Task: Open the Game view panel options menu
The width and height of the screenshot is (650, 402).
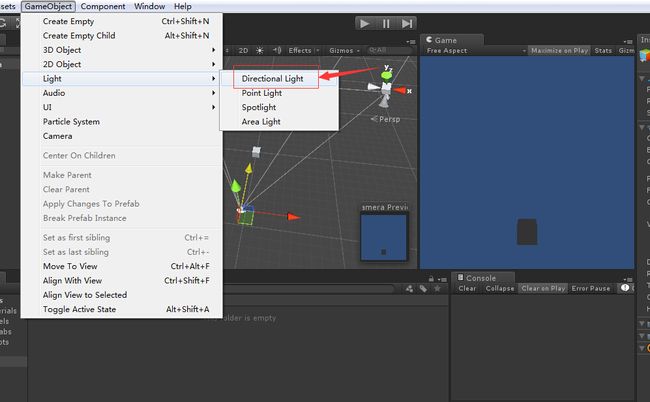Action: point(628,41)
